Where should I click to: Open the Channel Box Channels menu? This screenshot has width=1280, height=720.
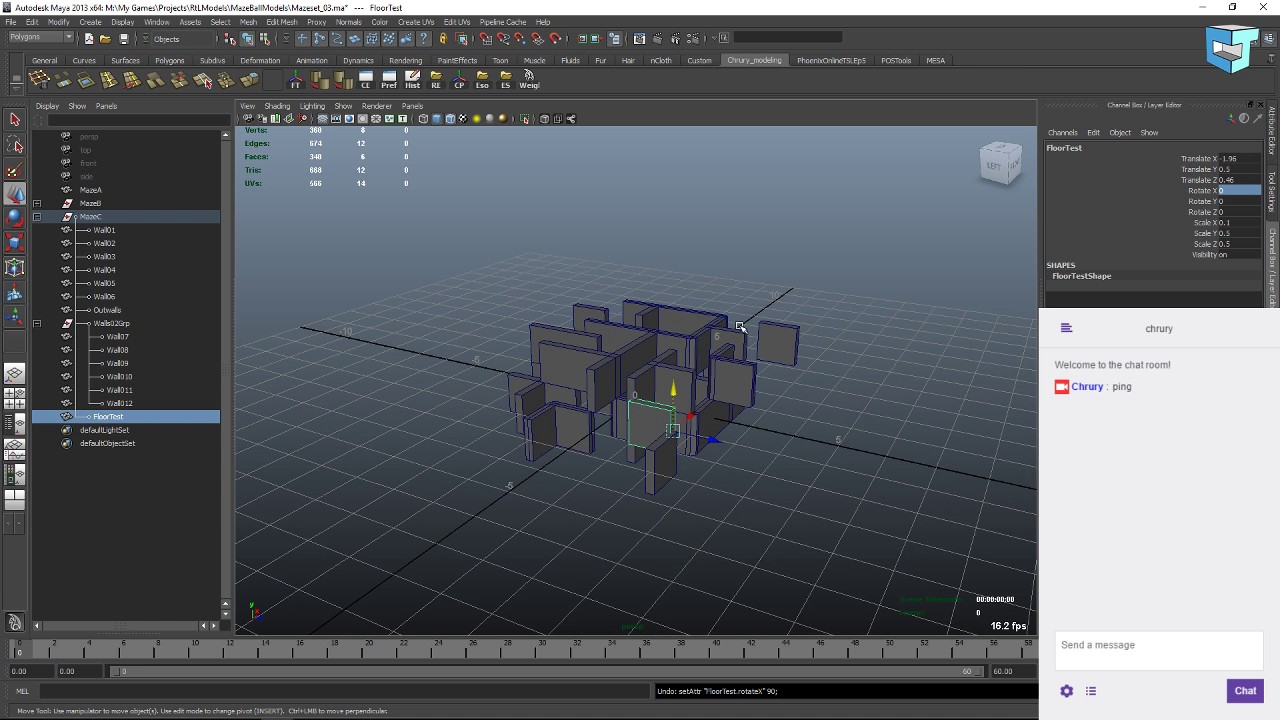pyautogui.click(x=1062, y=132)
